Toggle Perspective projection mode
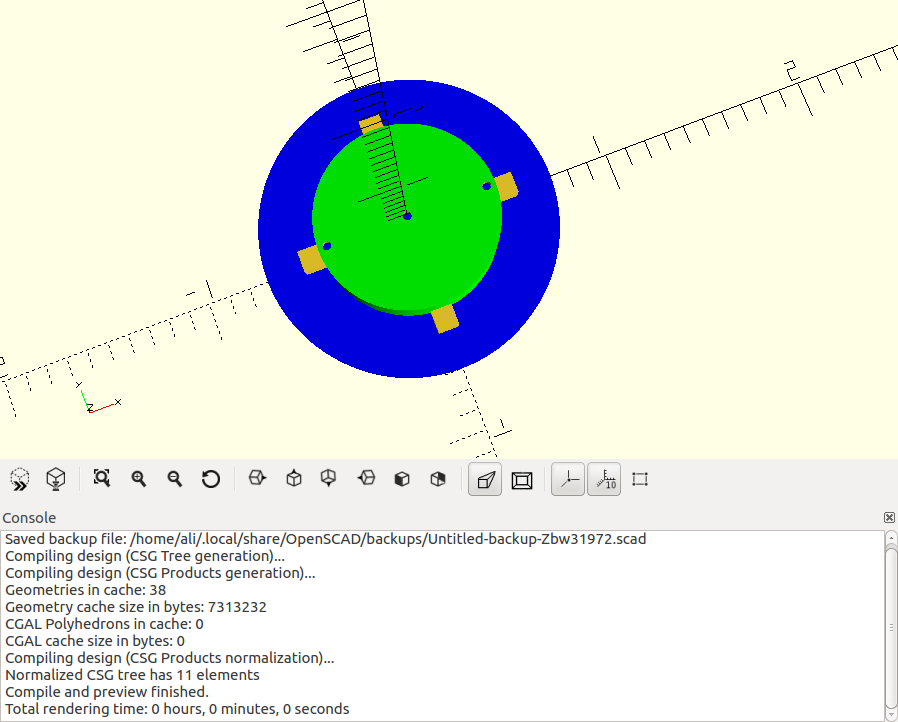 tap(485, 479)
